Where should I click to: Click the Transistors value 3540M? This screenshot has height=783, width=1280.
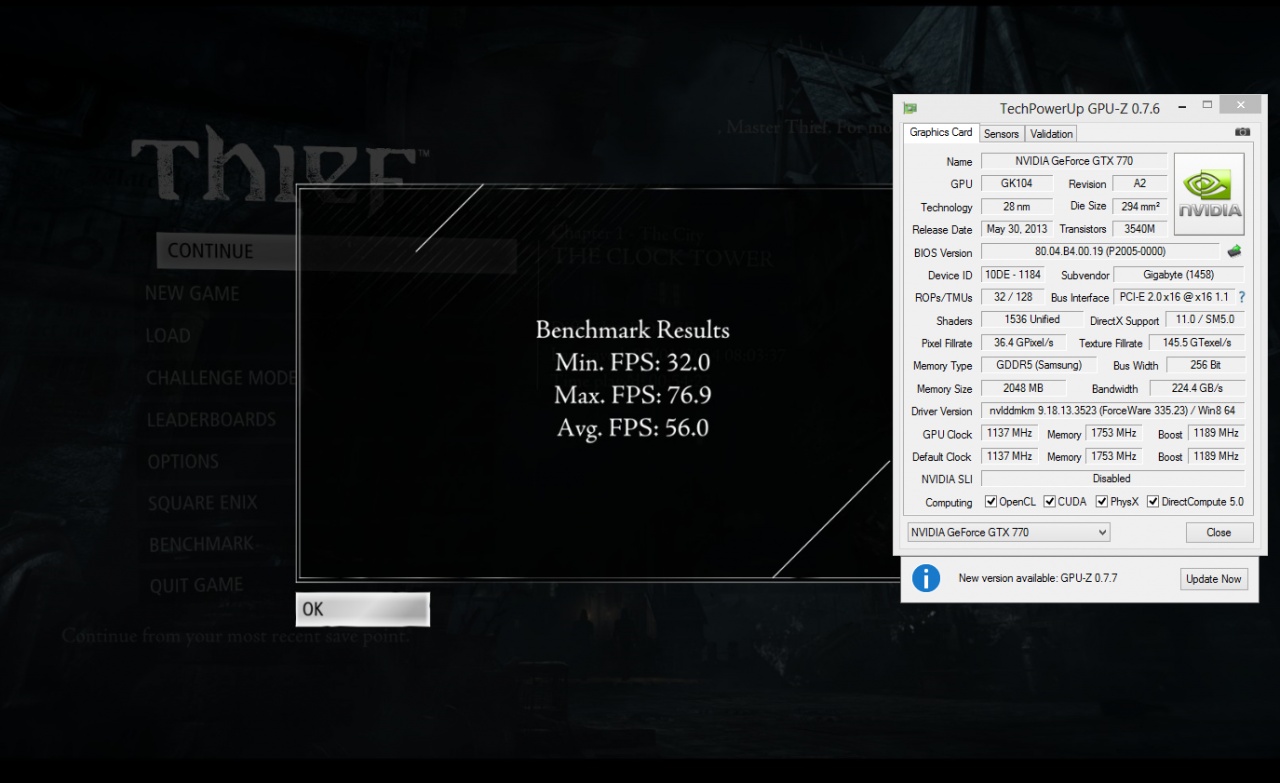[1140, 229]
